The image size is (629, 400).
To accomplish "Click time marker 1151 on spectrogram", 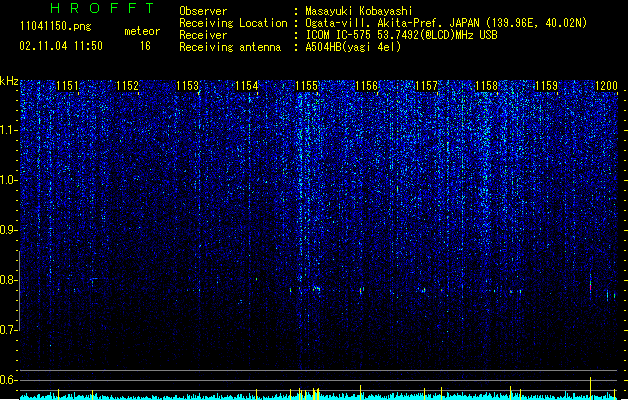I will tap(67, 86).
